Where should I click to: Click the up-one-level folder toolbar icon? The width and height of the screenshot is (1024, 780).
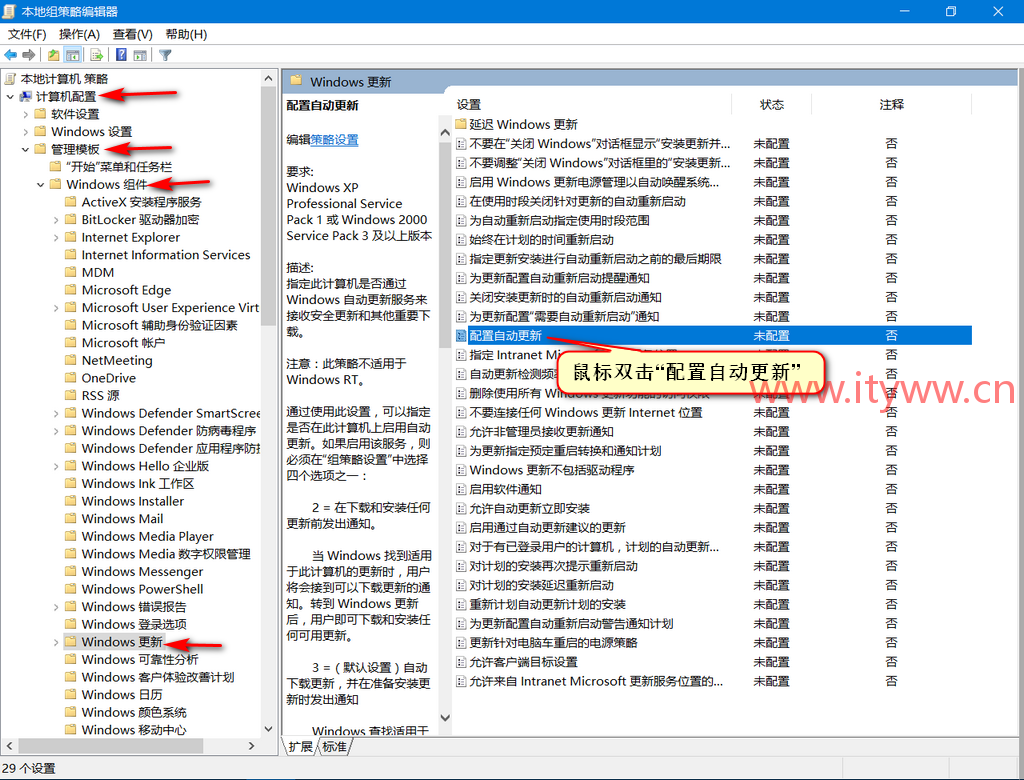point(54,56)
